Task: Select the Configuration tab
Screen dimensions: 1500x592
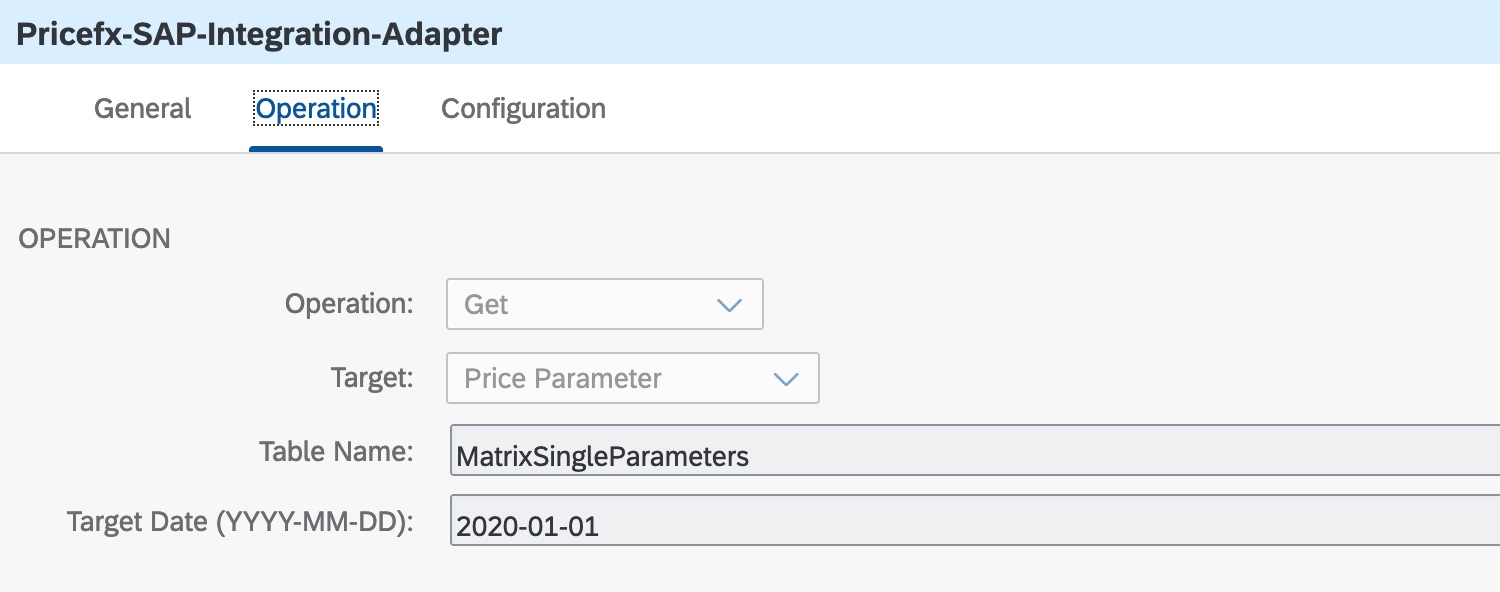Action: [x=522, y=108]
